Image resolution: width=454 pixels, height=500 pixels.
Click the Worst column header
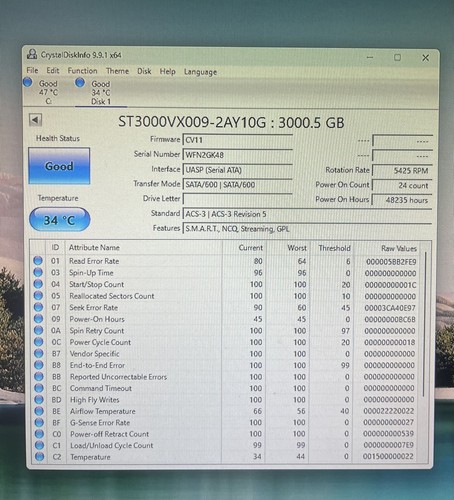pos(288,248)
